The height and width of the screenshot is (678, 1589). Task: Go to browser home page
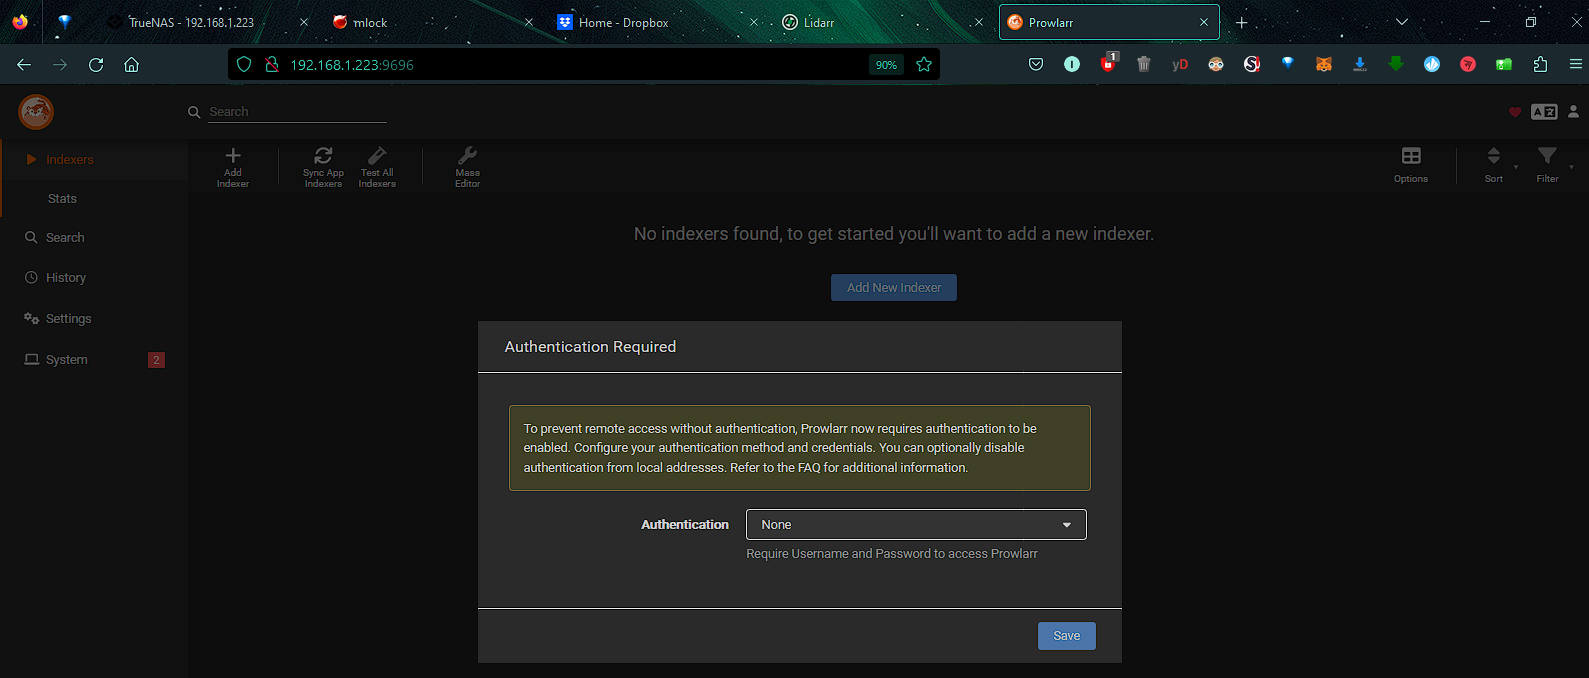pos(131,65)
